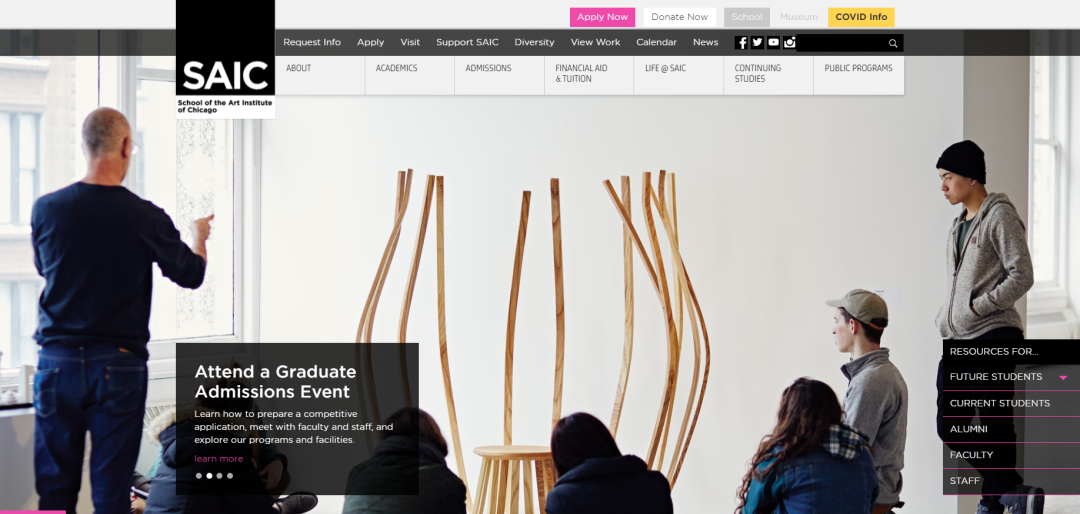Select the fourth carousel dot

(x=230, y=475)
